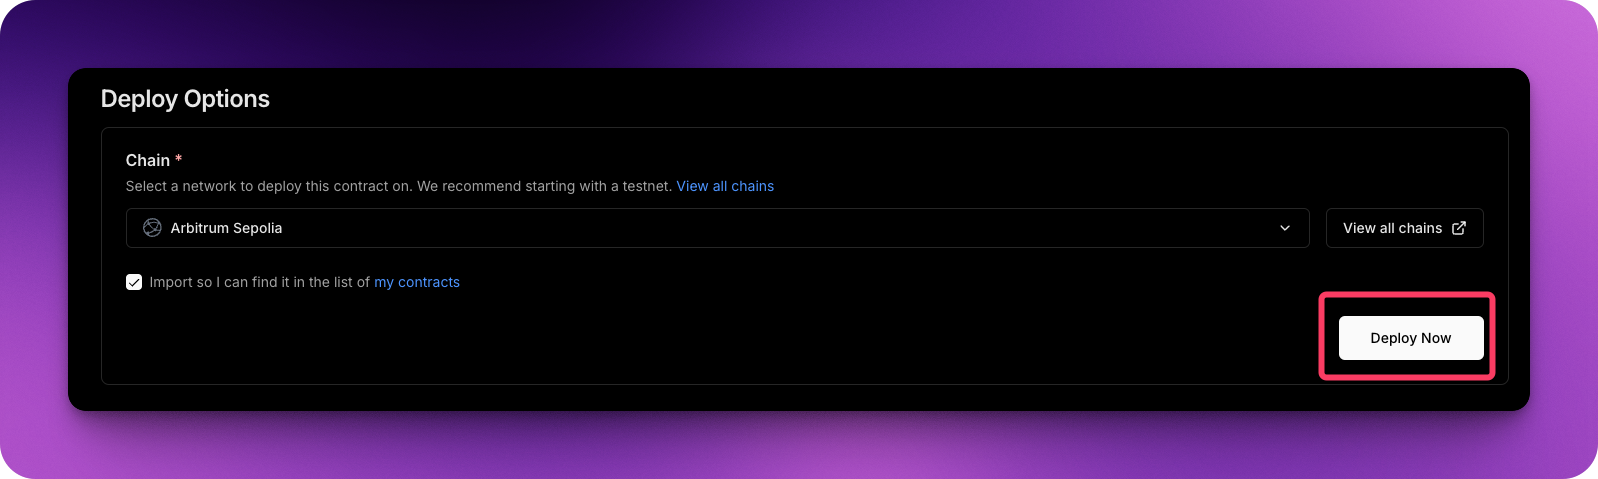Uncheck the Import to my contracts checkbox
The height and width of the screenshot is (479, 1598).
pyautogui.click(x=134, y=282)
